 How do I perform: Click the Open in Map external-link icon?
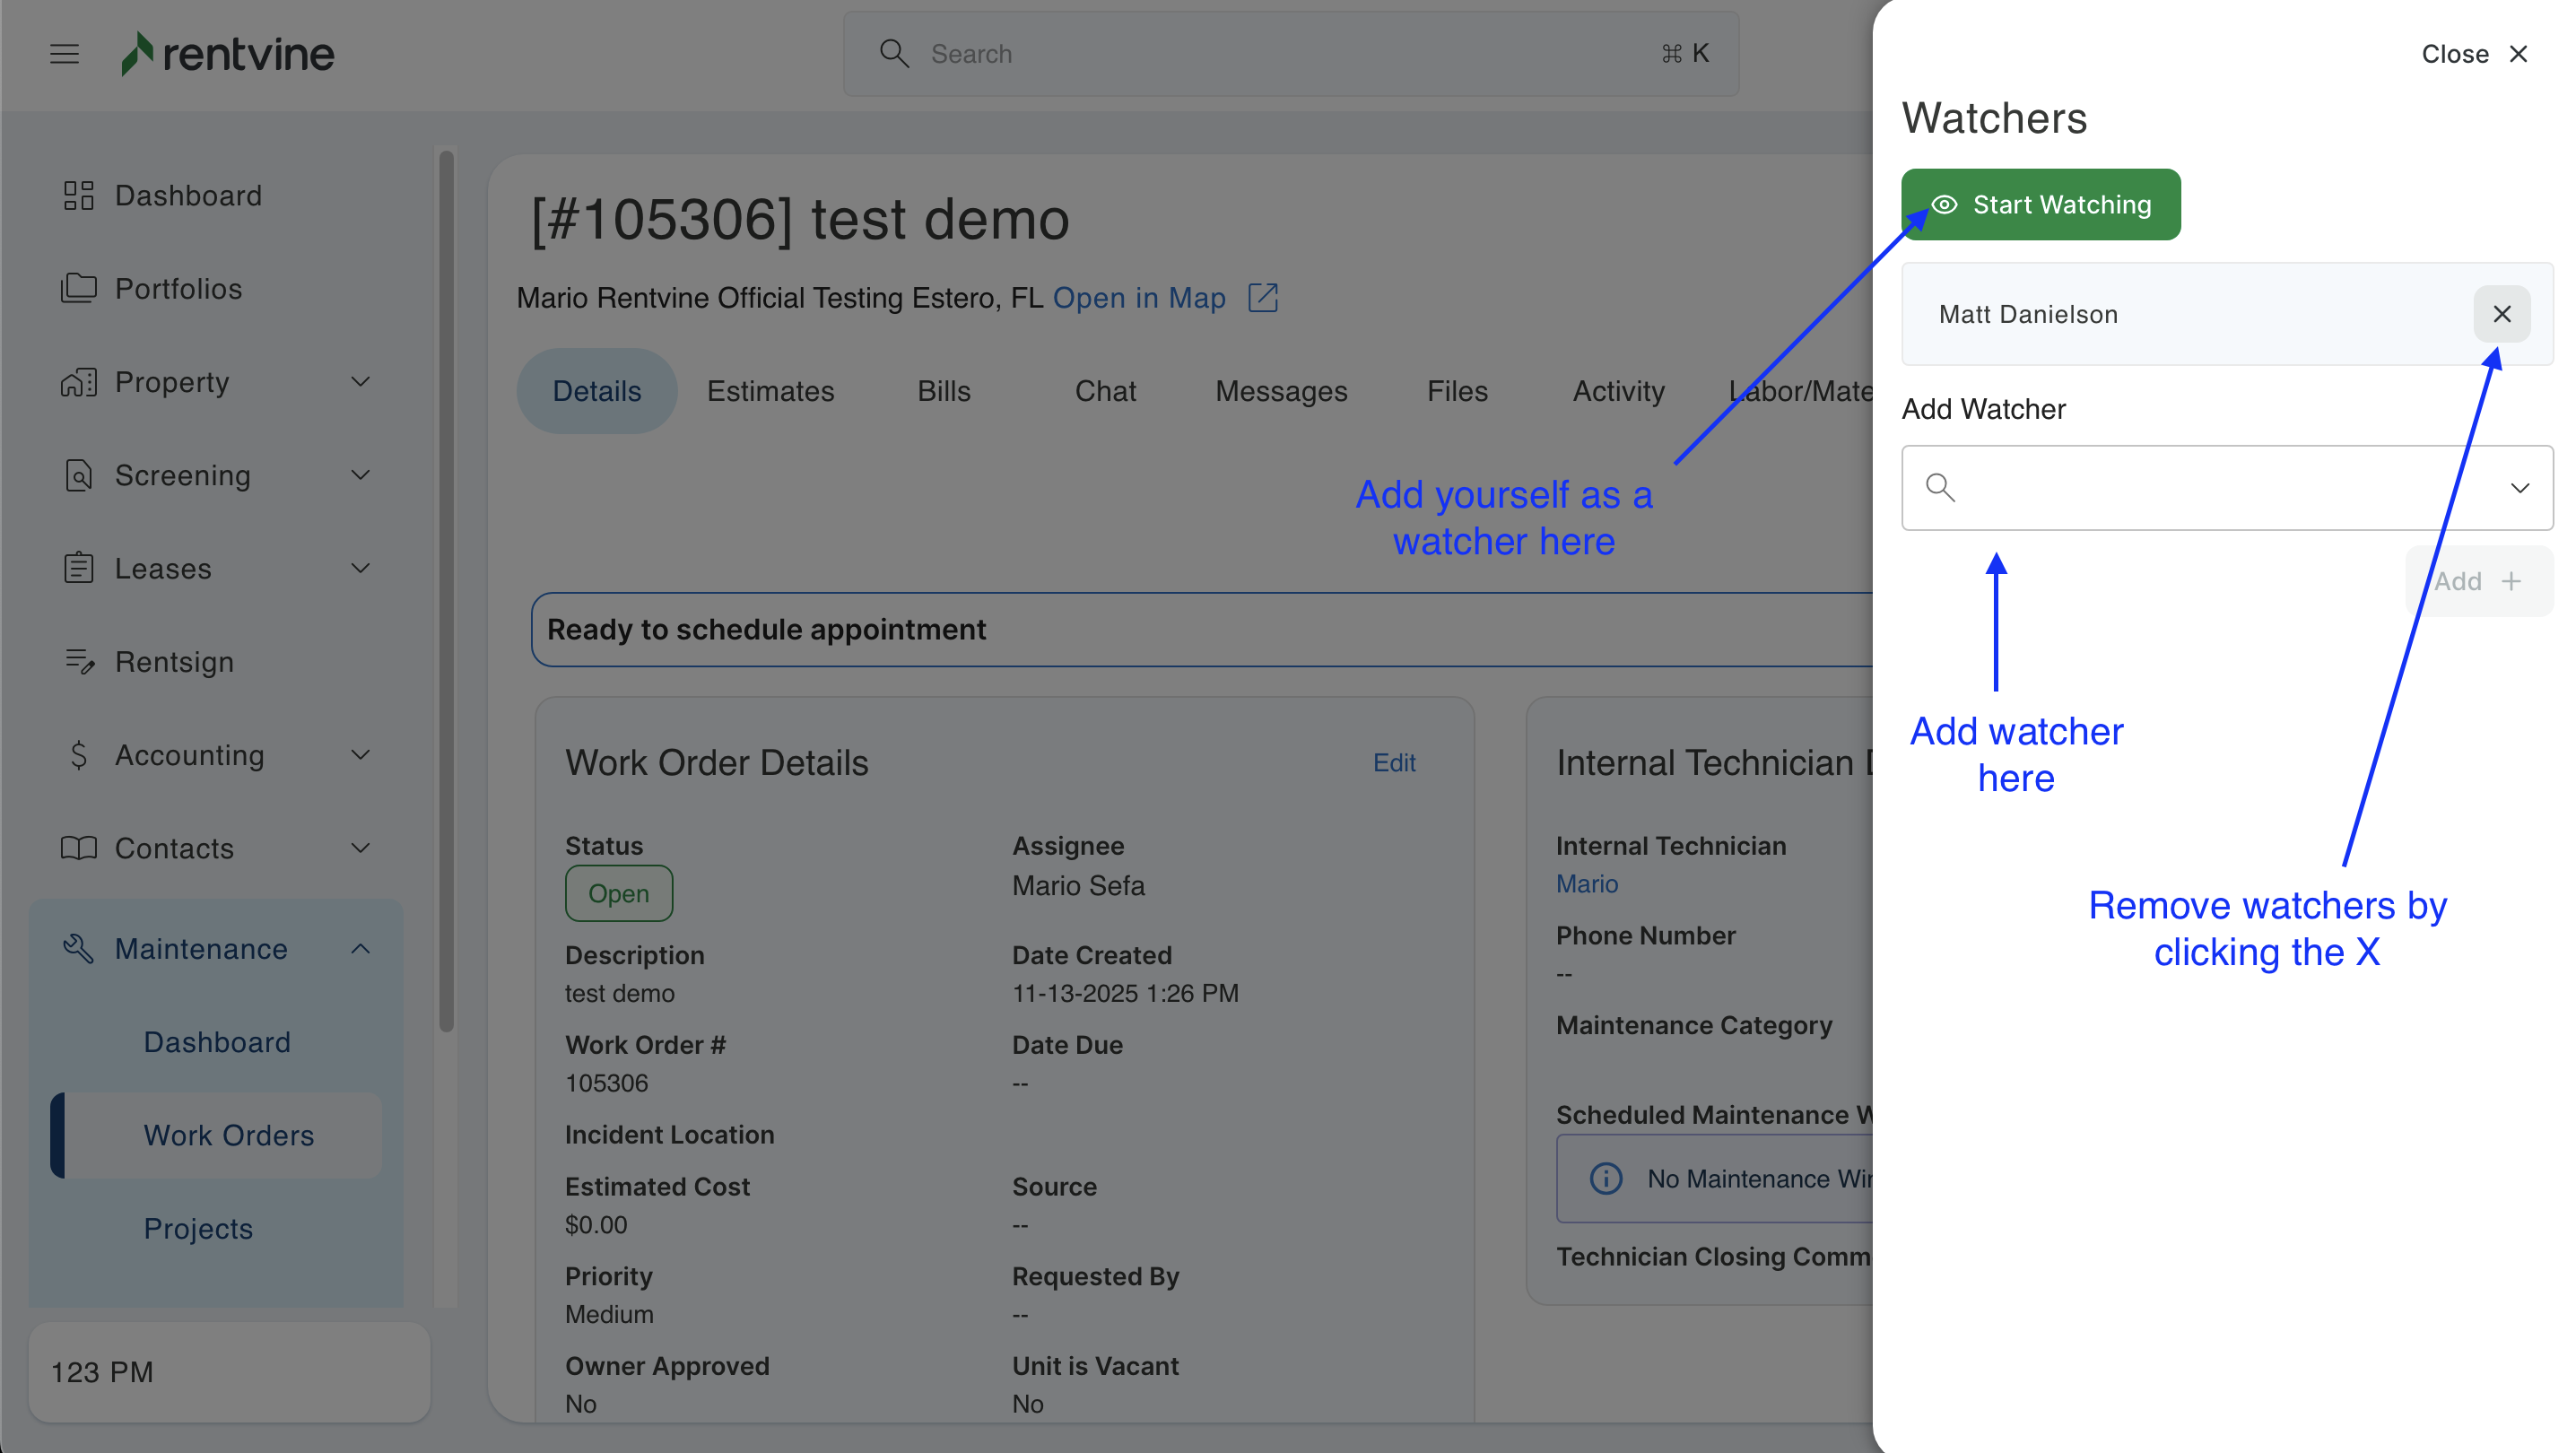1263,297
